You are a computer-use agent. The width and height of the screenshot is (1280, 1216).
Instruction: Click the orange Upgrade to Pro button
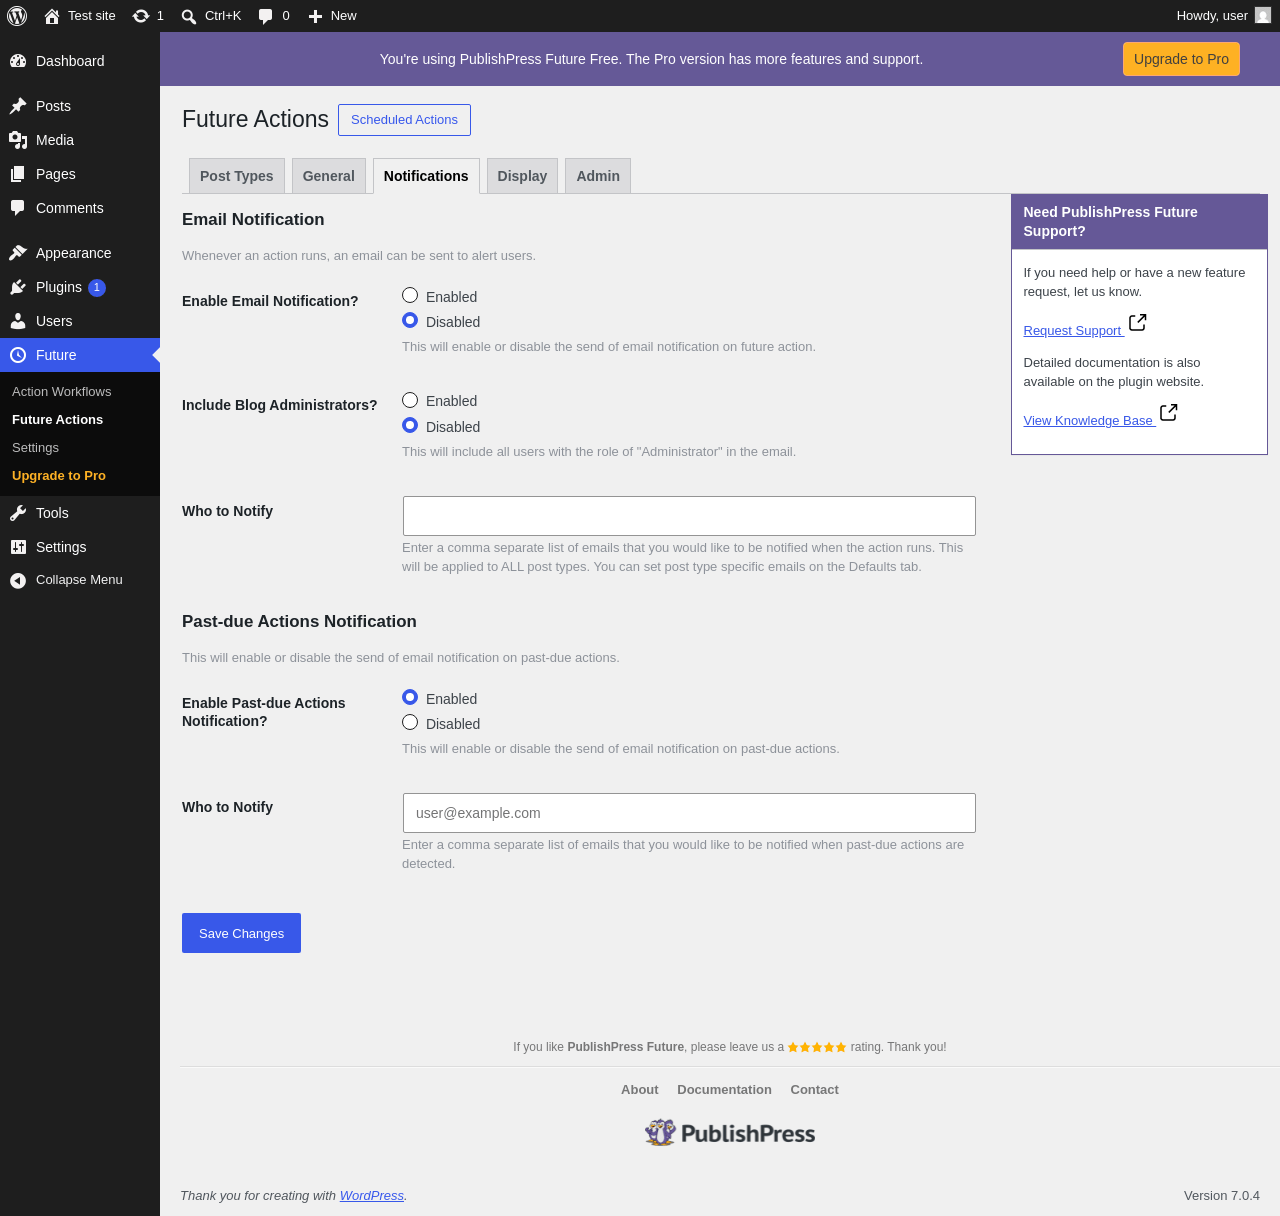[x=1181, y=59]
